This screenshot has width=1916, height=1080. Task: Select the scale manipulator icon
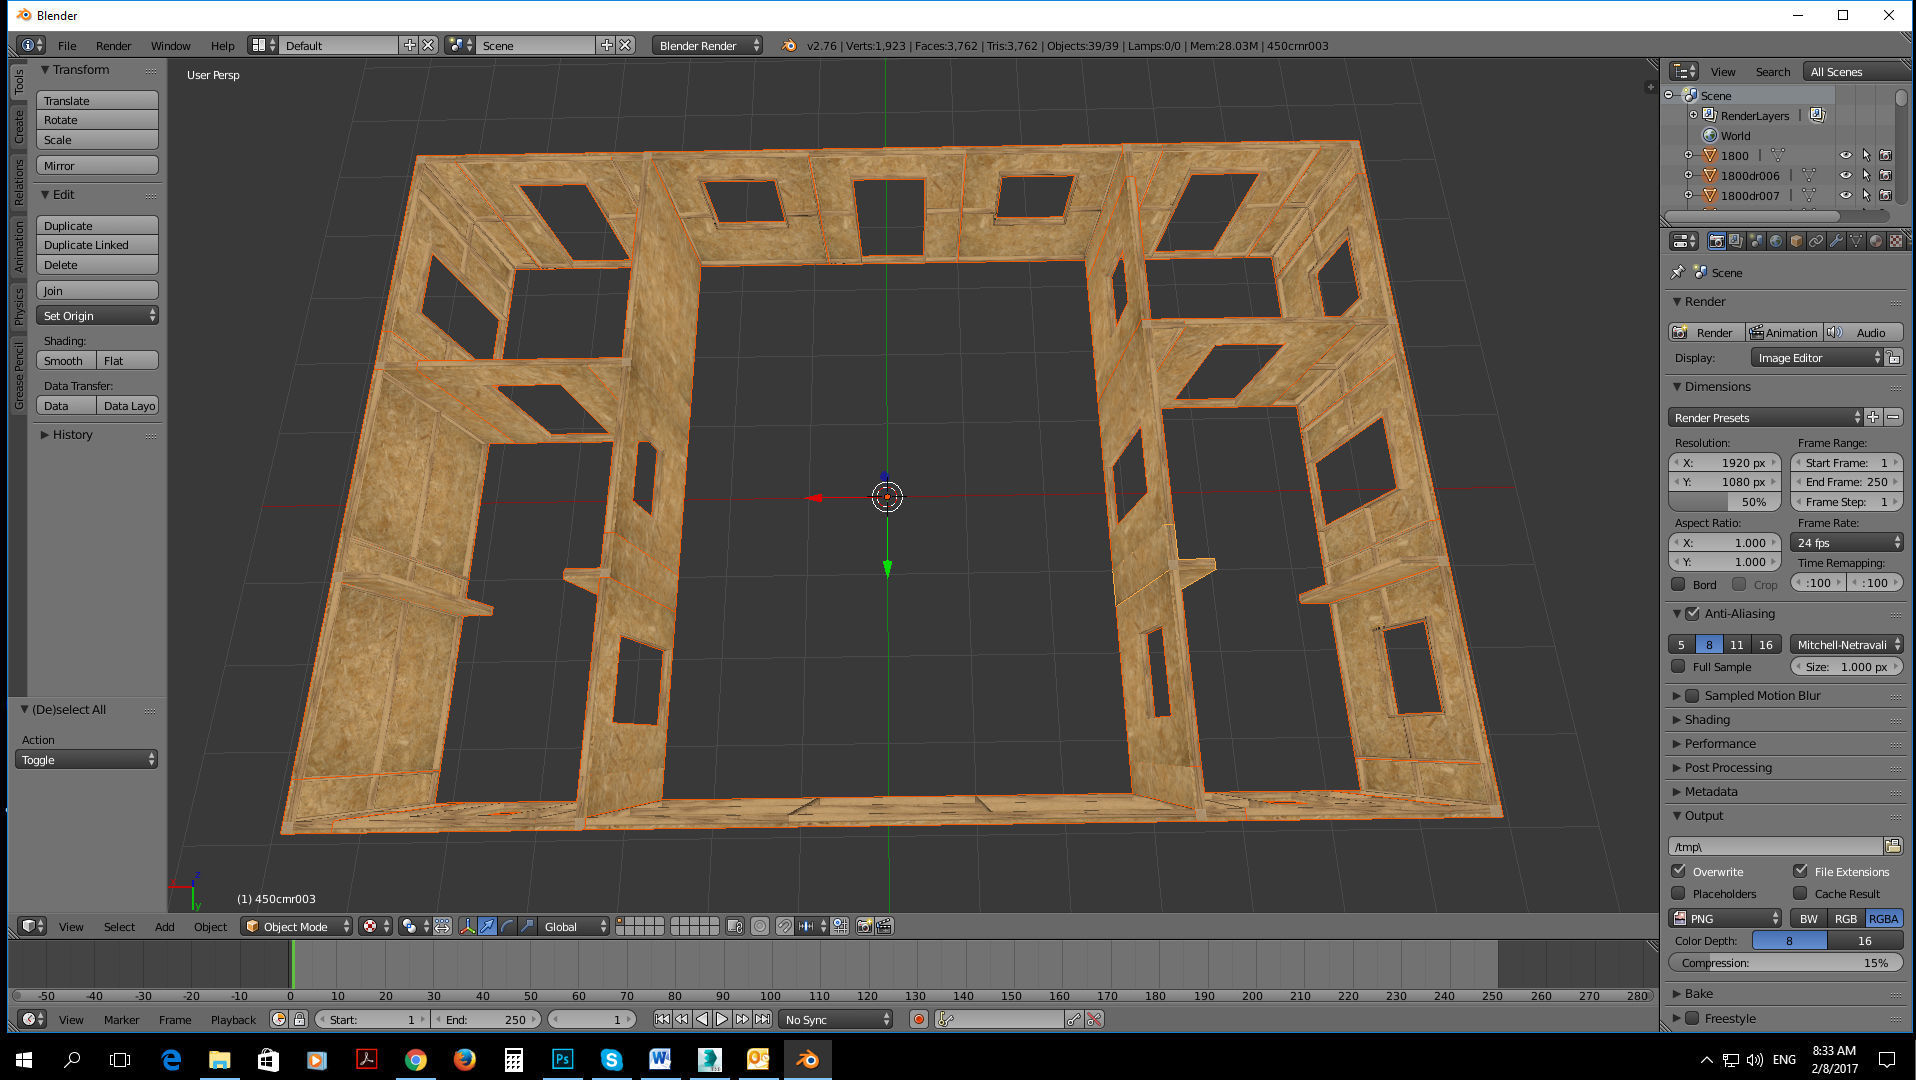527,926
